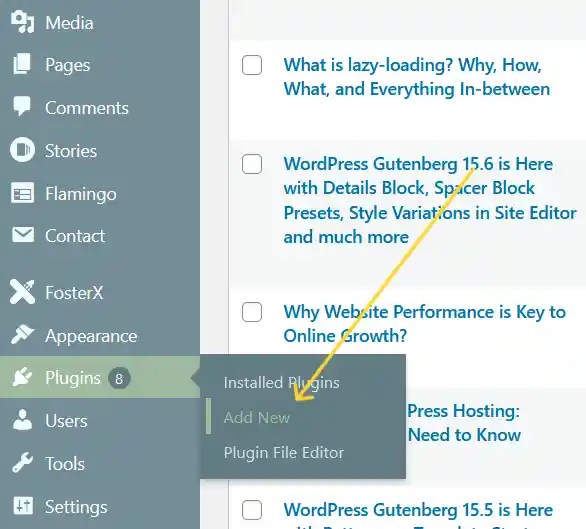Open Plugin File Editor from flyout
Image resolution: width=586 pixels, height=529 pixels.
(x=284, y=453)
